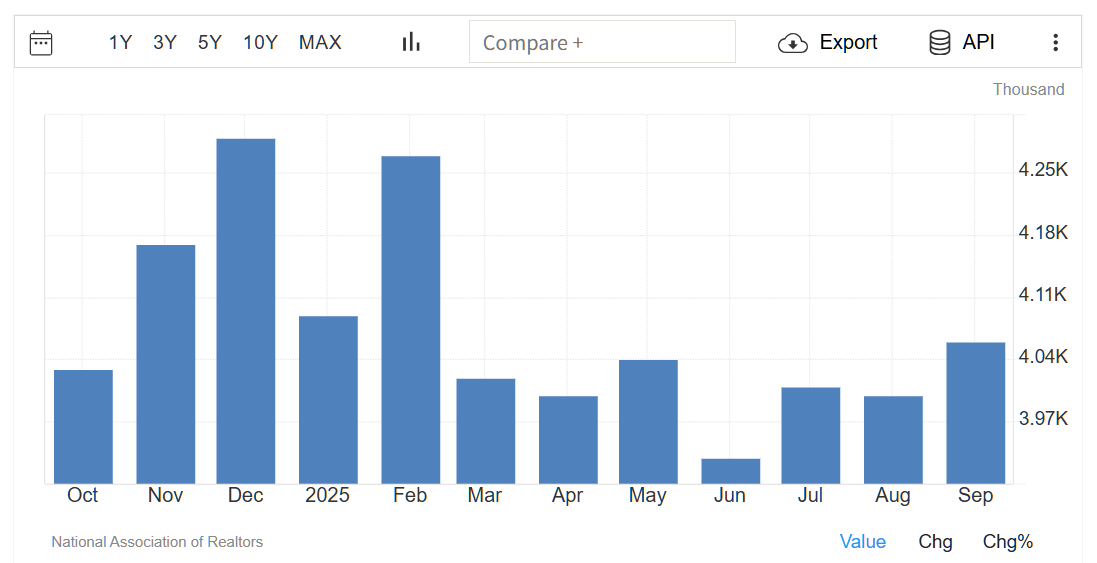Select the 3Y time range
This screenshot has height=563, width=1097.
tap(165, 42)
